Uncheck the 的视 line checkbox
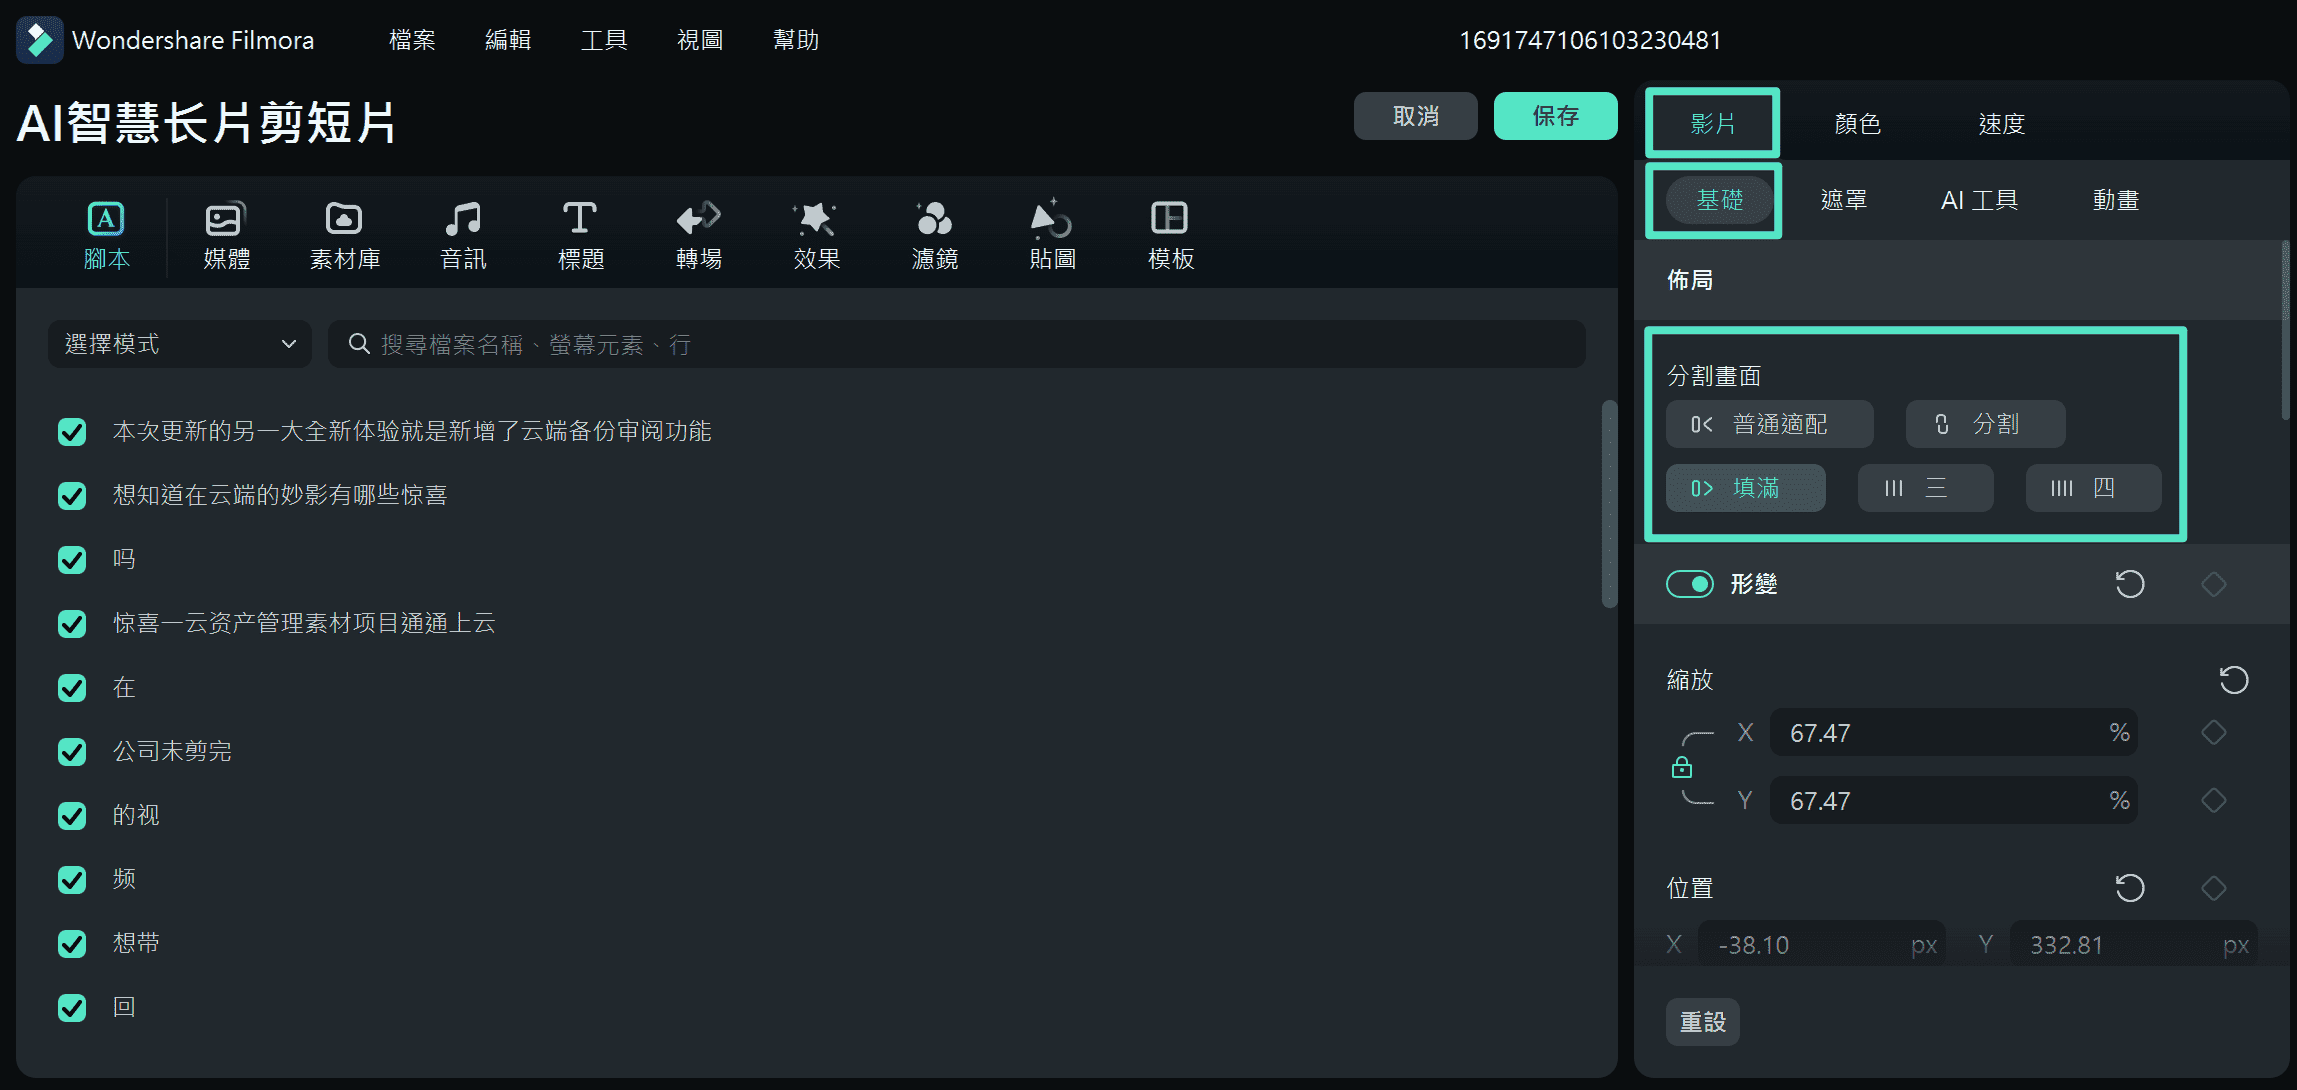Image resolution: width=2297 pixels, height=1090 pixels. tap(72, 816)
